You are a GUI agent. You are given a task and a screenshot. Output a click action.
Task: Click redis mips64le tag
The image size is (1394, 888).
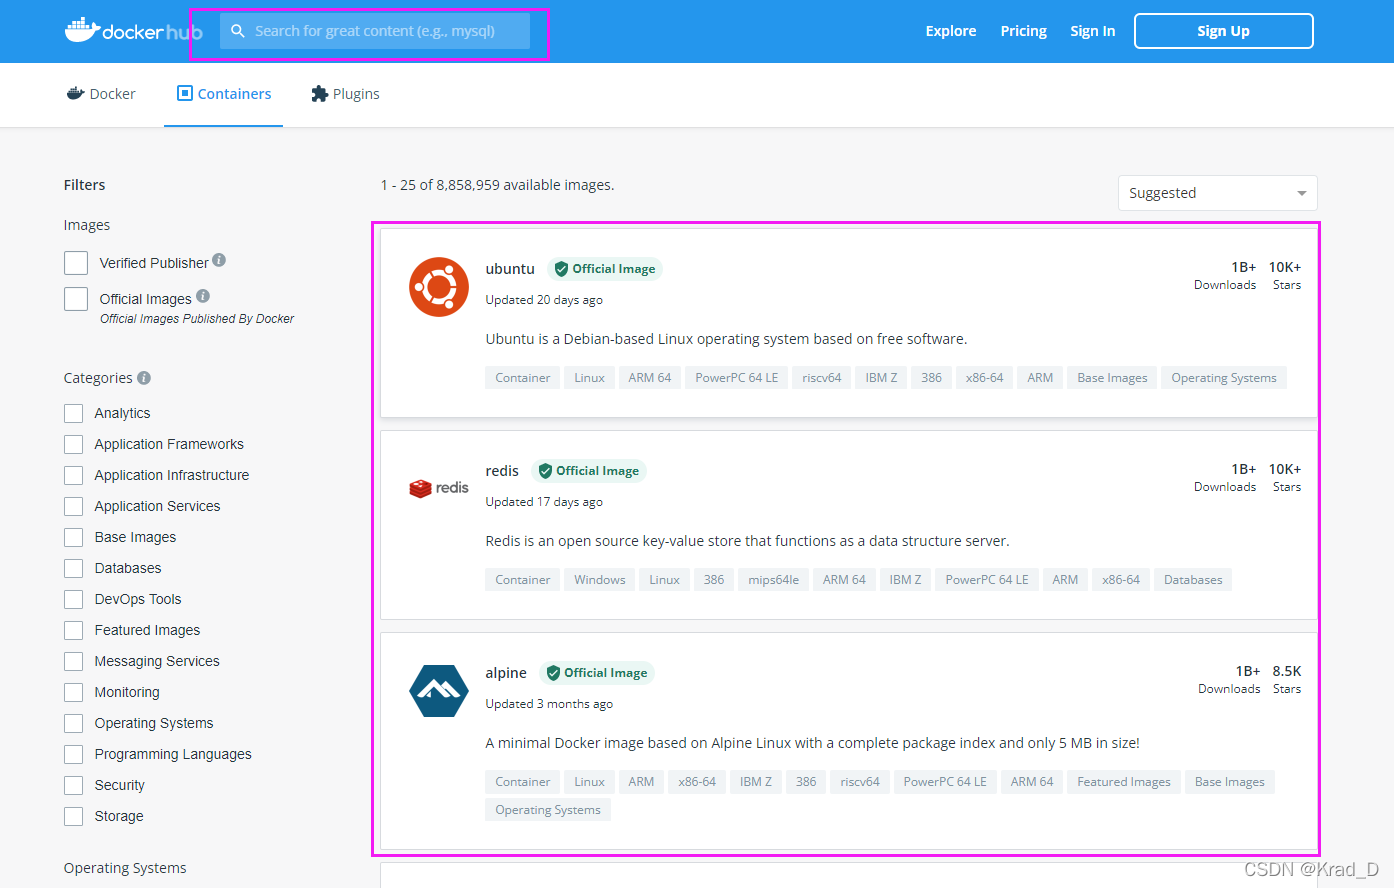tap(774, 580)
